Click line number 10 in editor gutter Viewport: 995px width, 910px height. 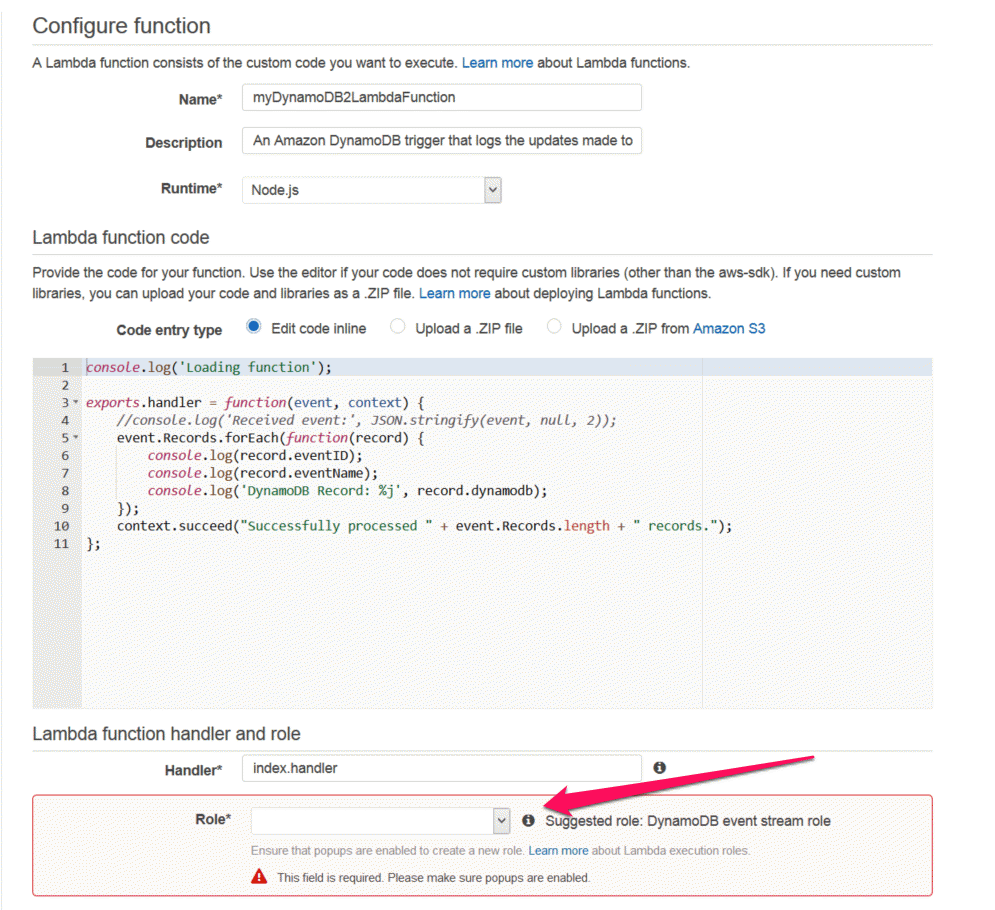(62, 526)
